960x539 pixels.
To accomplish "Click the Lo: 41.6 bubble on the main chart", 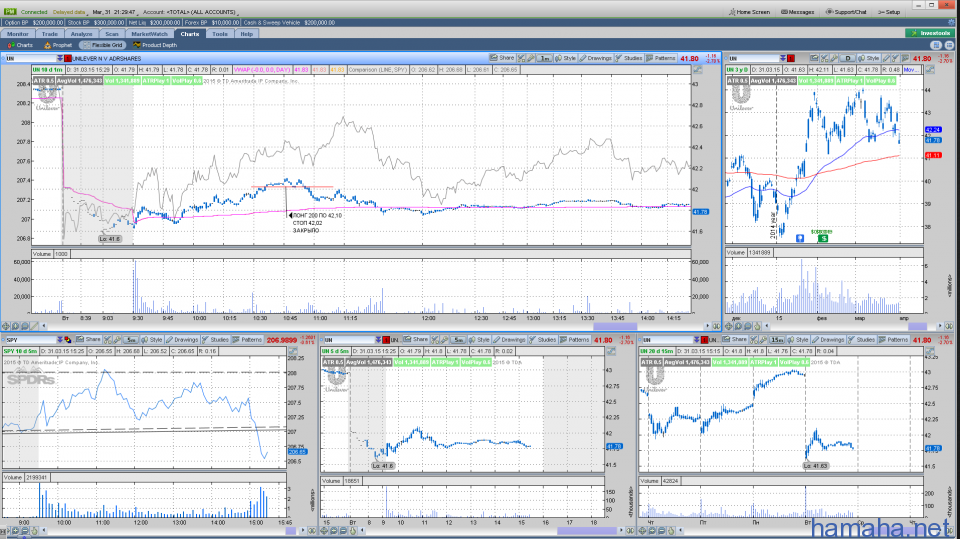I will coord(110,239).
